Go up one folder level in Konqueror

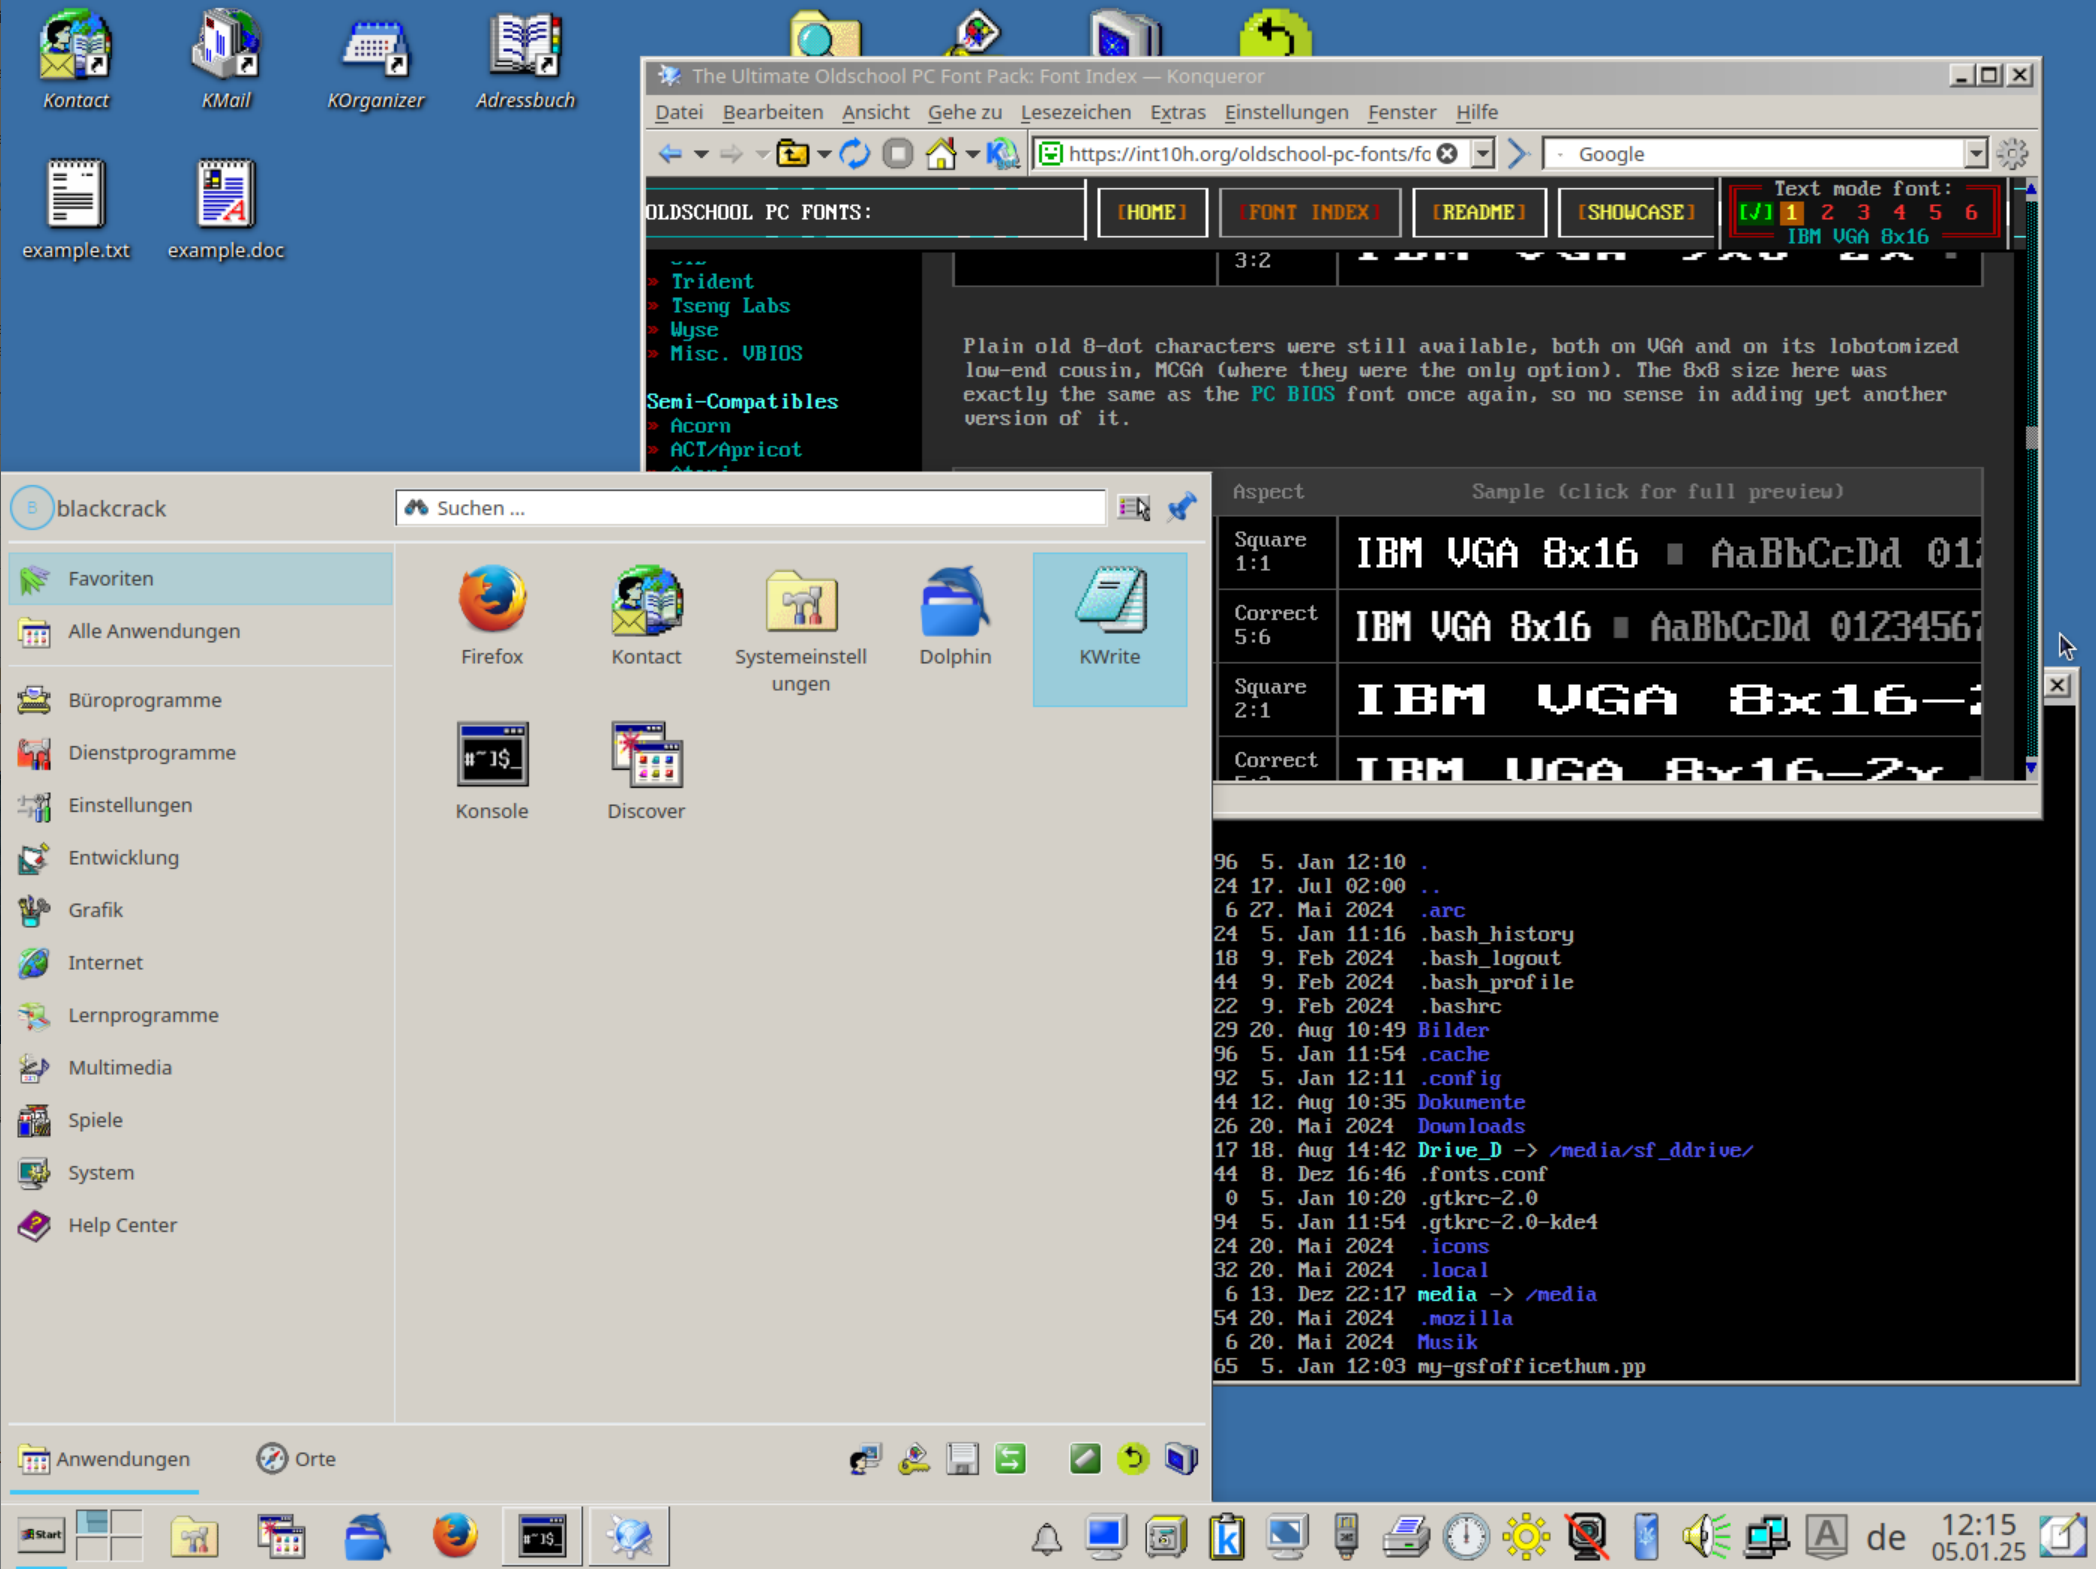pyautogui.click(x=793, y=154)
